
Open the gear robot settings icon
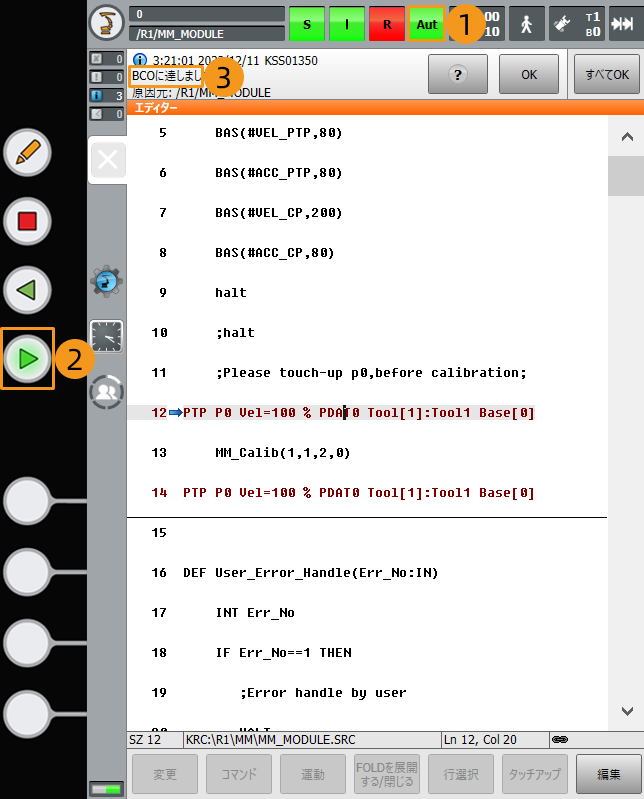106,281
